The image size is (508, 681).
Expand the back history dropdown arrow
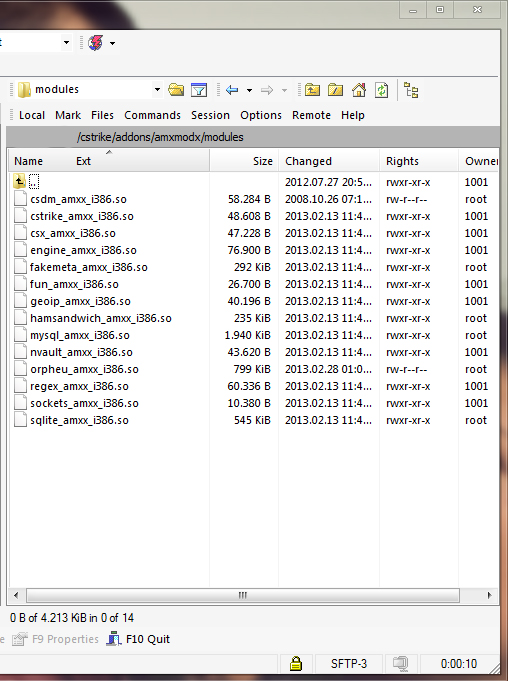pyautogui.click(x=249, y=90)
